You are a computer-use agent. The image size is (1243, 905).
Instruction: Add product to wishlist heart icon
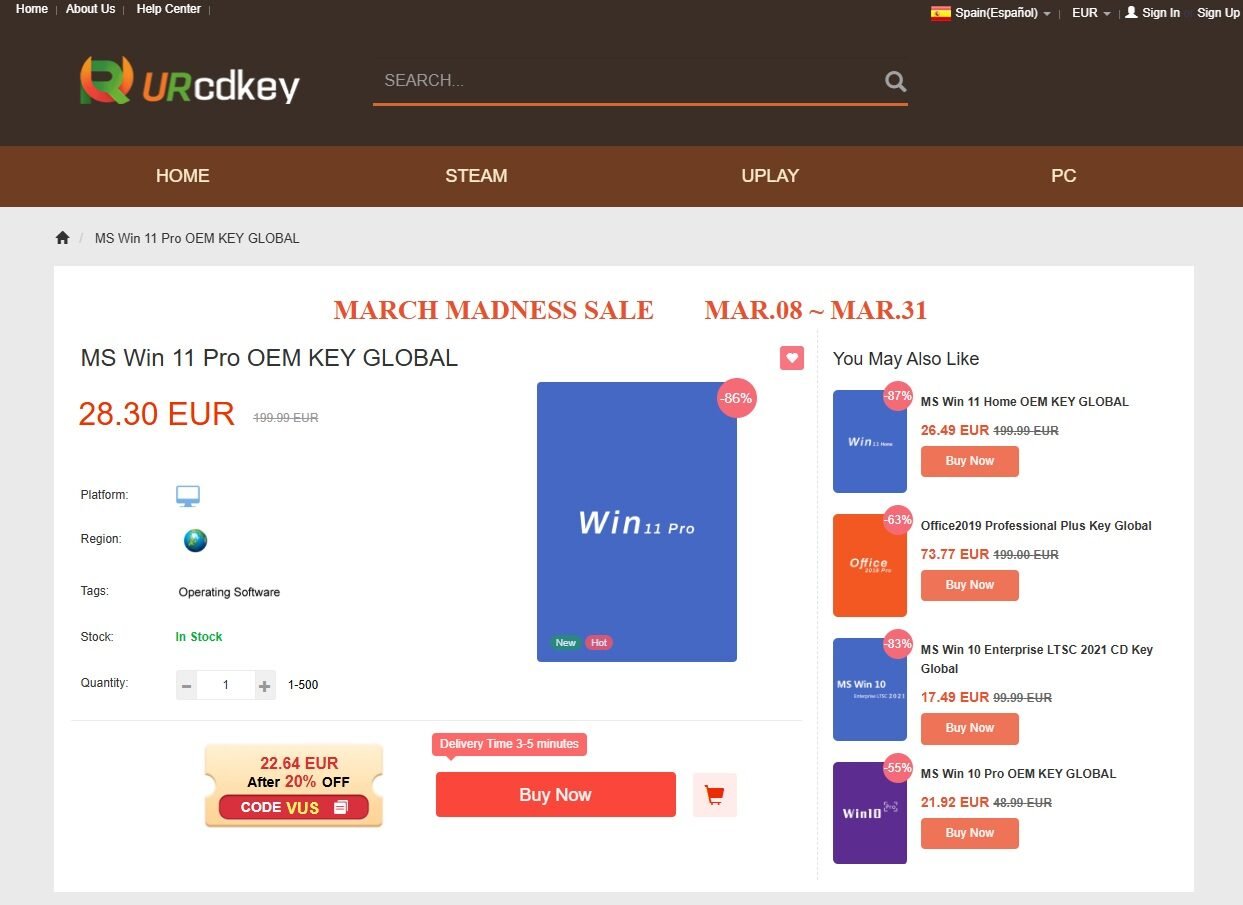click(x=792, y=357)
